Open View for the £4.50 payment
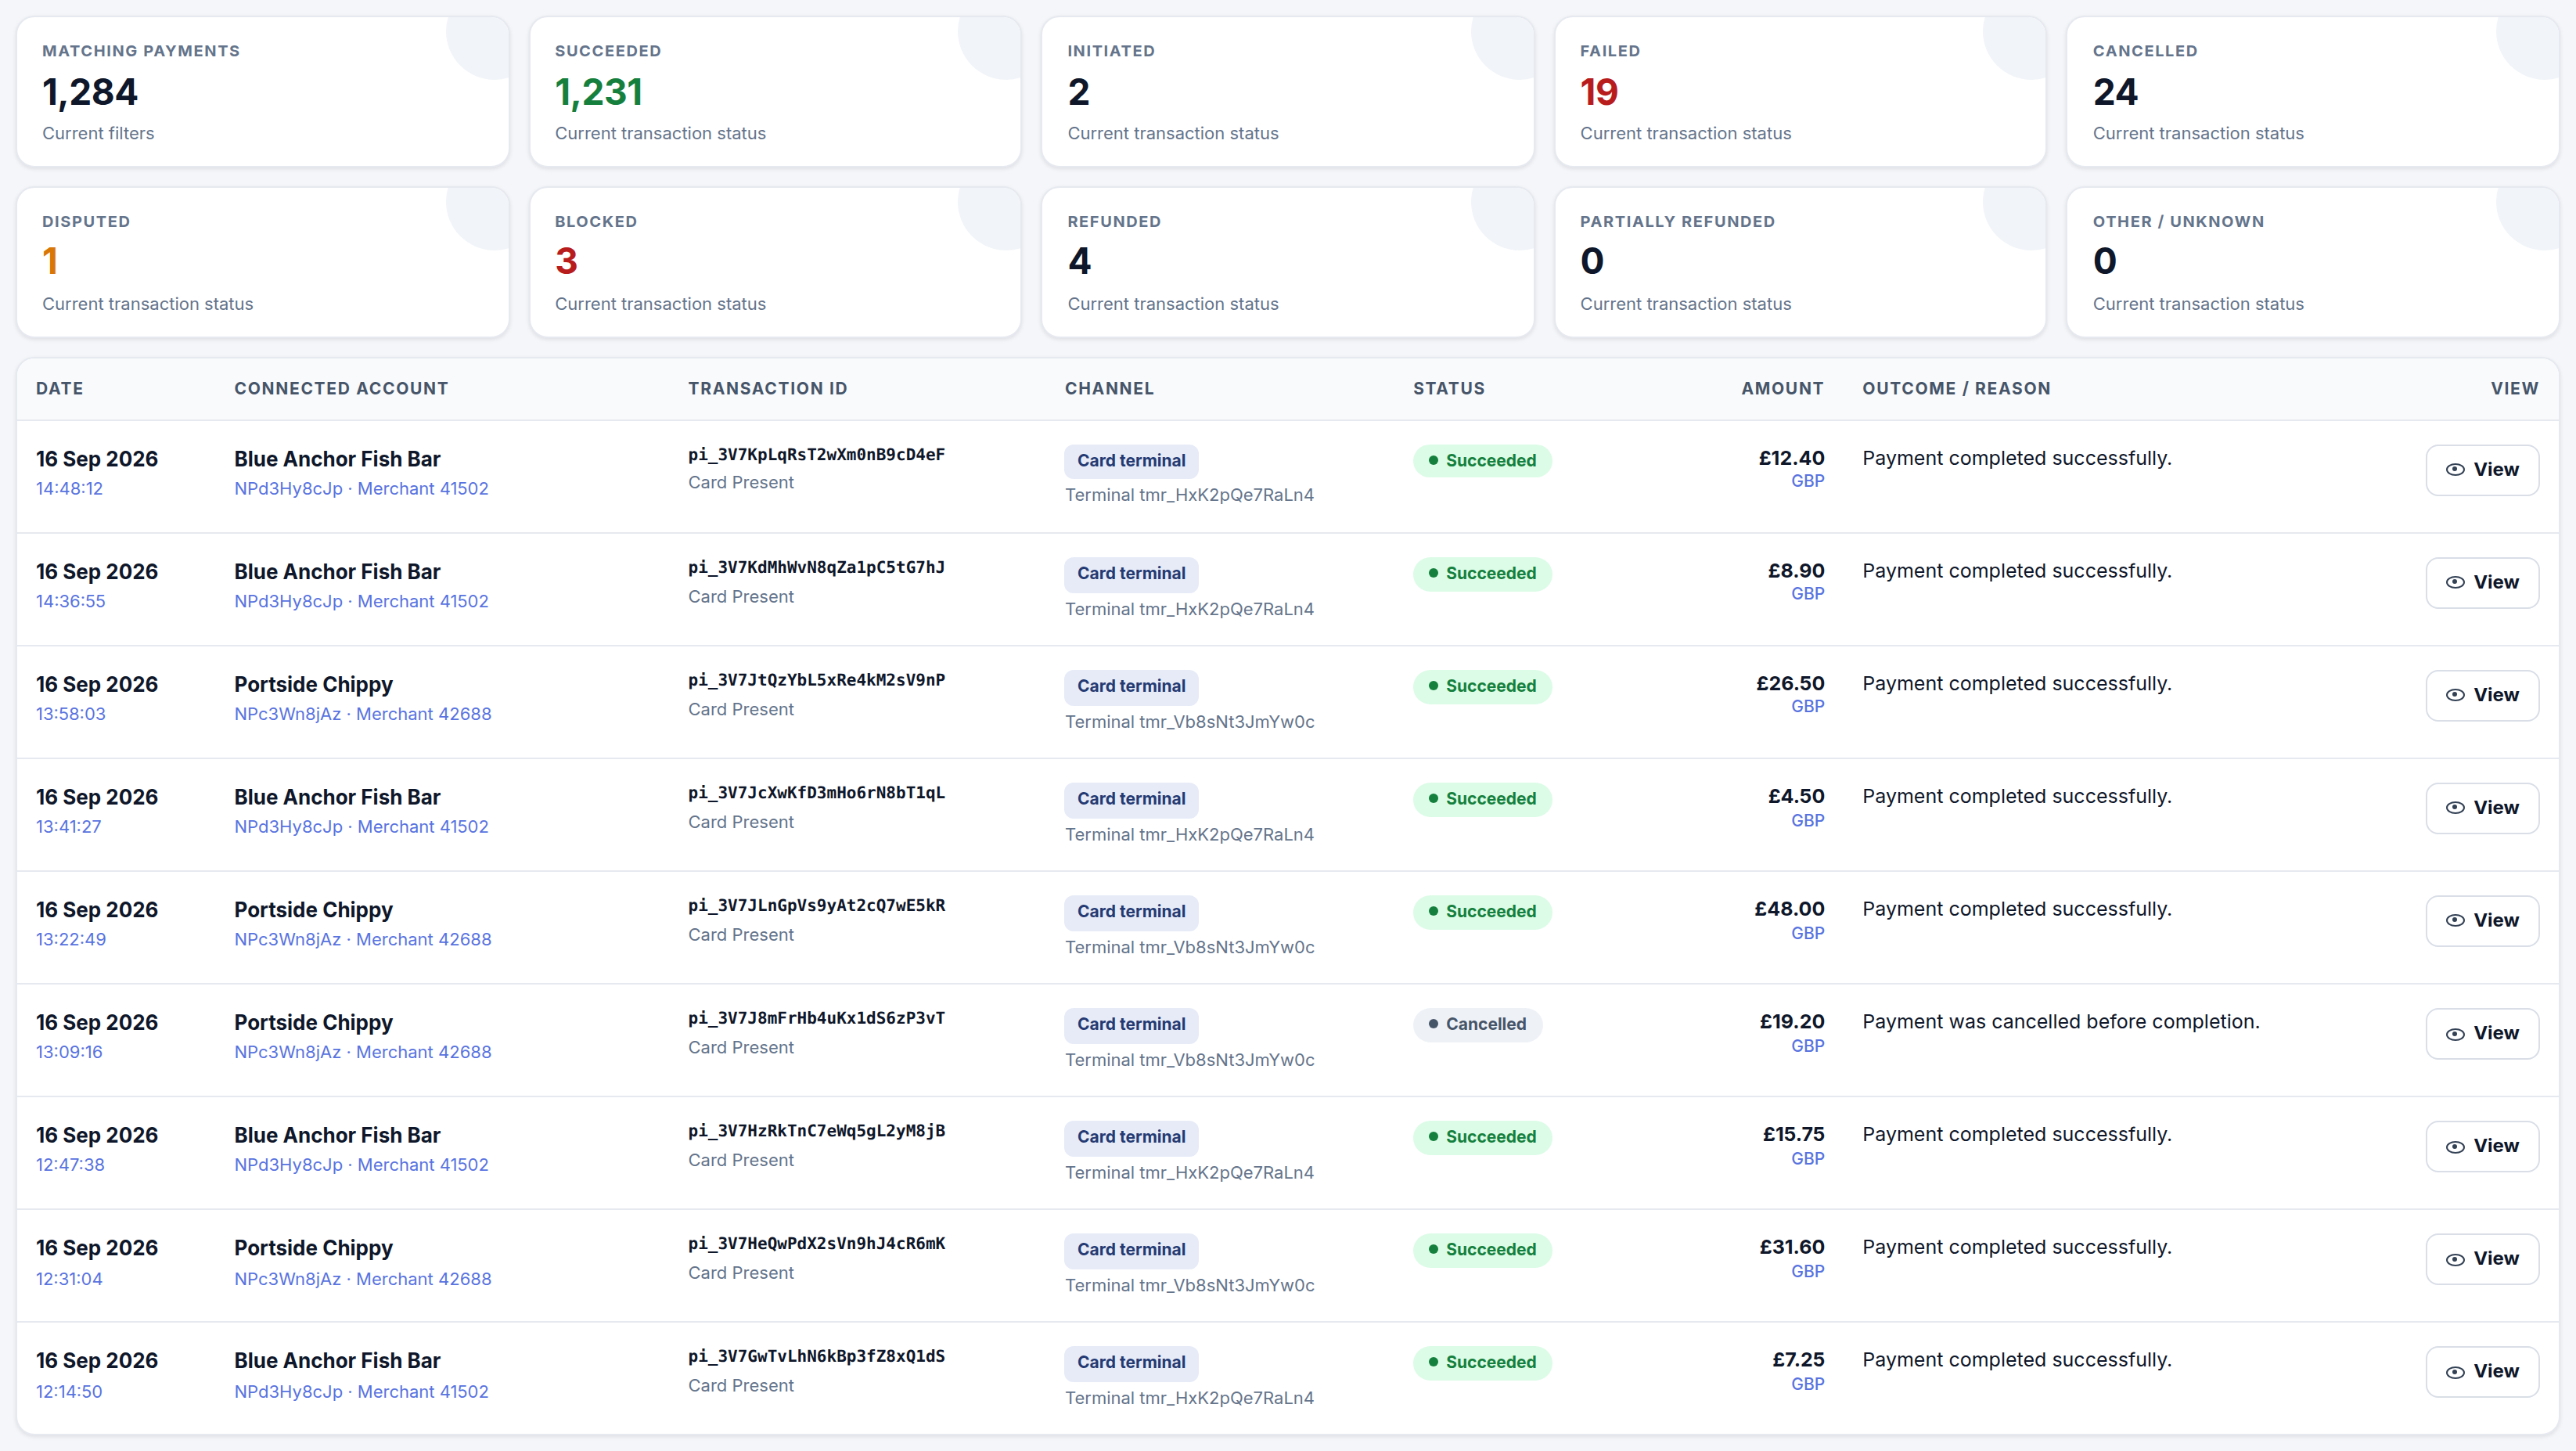This screenshot has height=1451, width=2576. [2482, 808]
